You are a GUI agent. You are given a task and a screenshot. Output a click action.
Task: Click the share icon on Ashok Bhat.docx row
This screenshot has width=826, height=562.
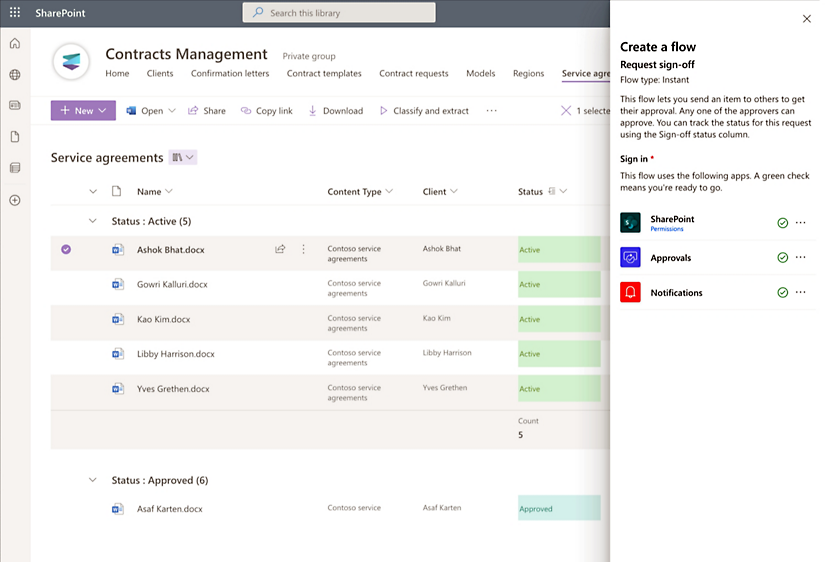coord(280,250)
